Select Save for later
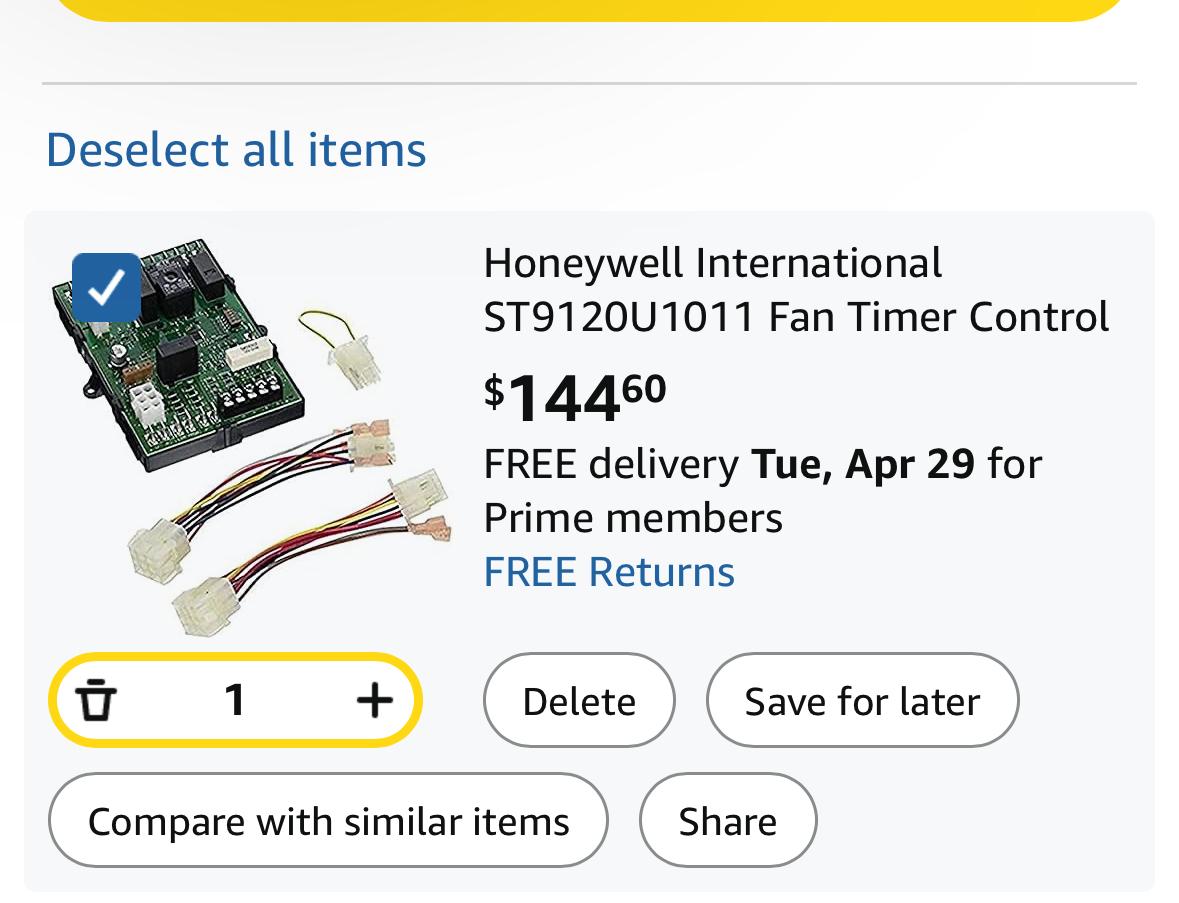Image resolution: width=1179 pixels, height=903 pixels. coord(862,700)
